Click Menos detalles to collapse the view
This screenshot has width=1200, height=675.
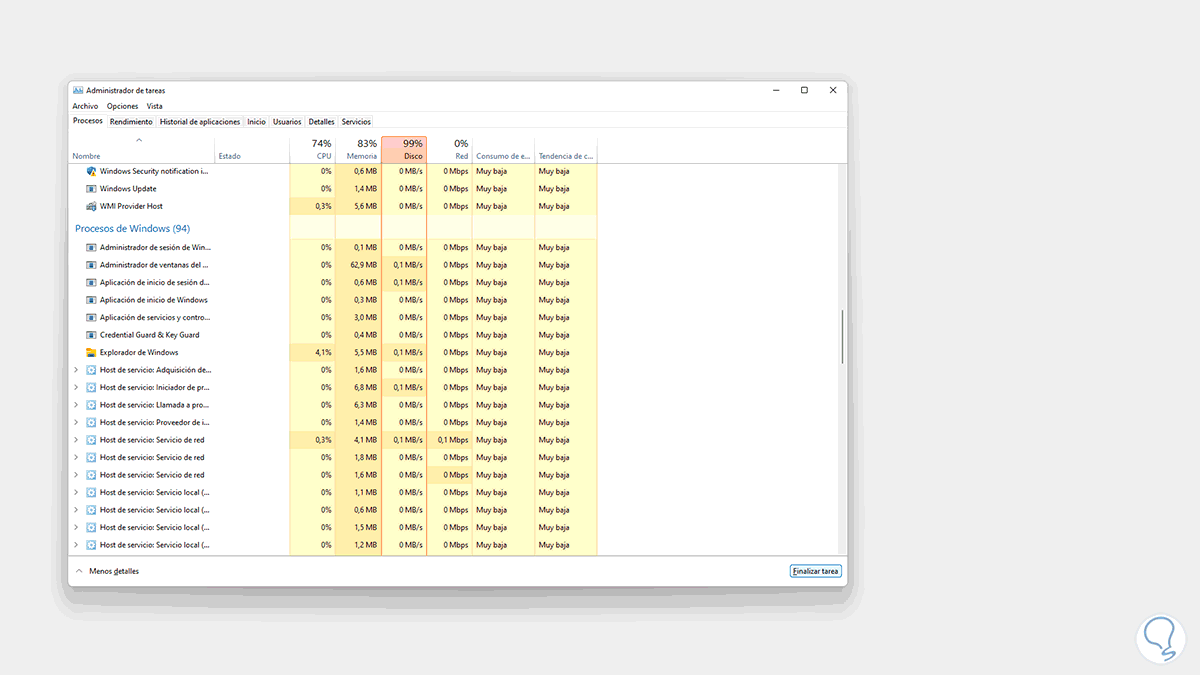click(x=107, y=571)
